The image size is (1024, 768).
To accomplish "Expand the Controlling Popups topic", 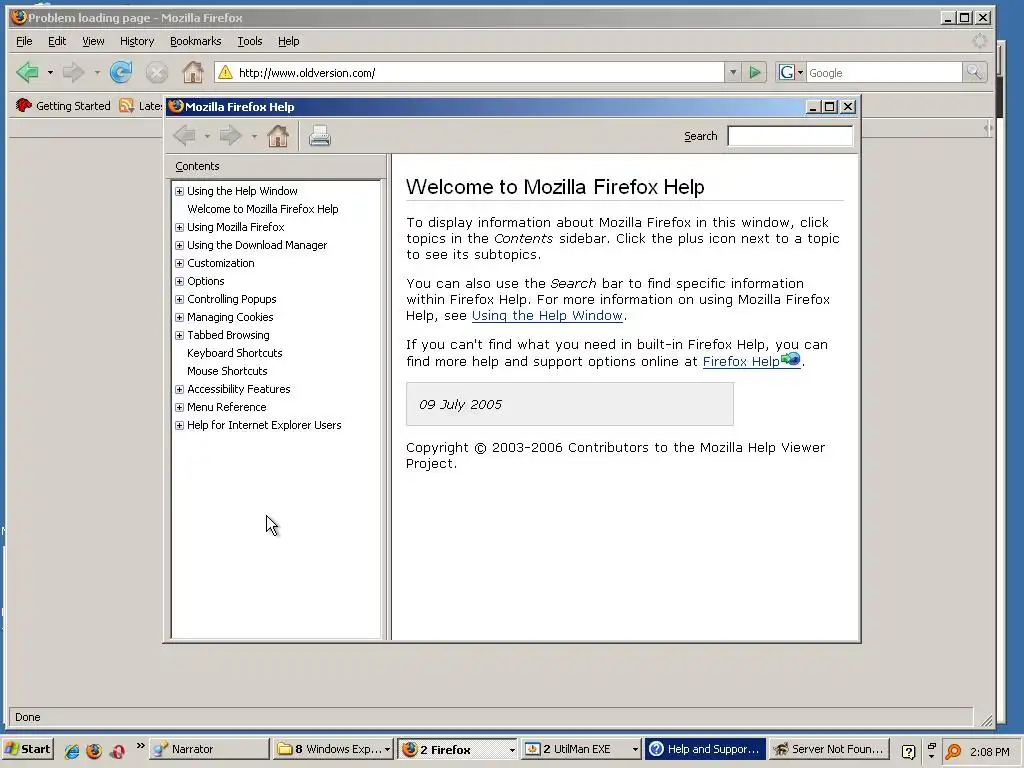I will (x=180, y=299).
